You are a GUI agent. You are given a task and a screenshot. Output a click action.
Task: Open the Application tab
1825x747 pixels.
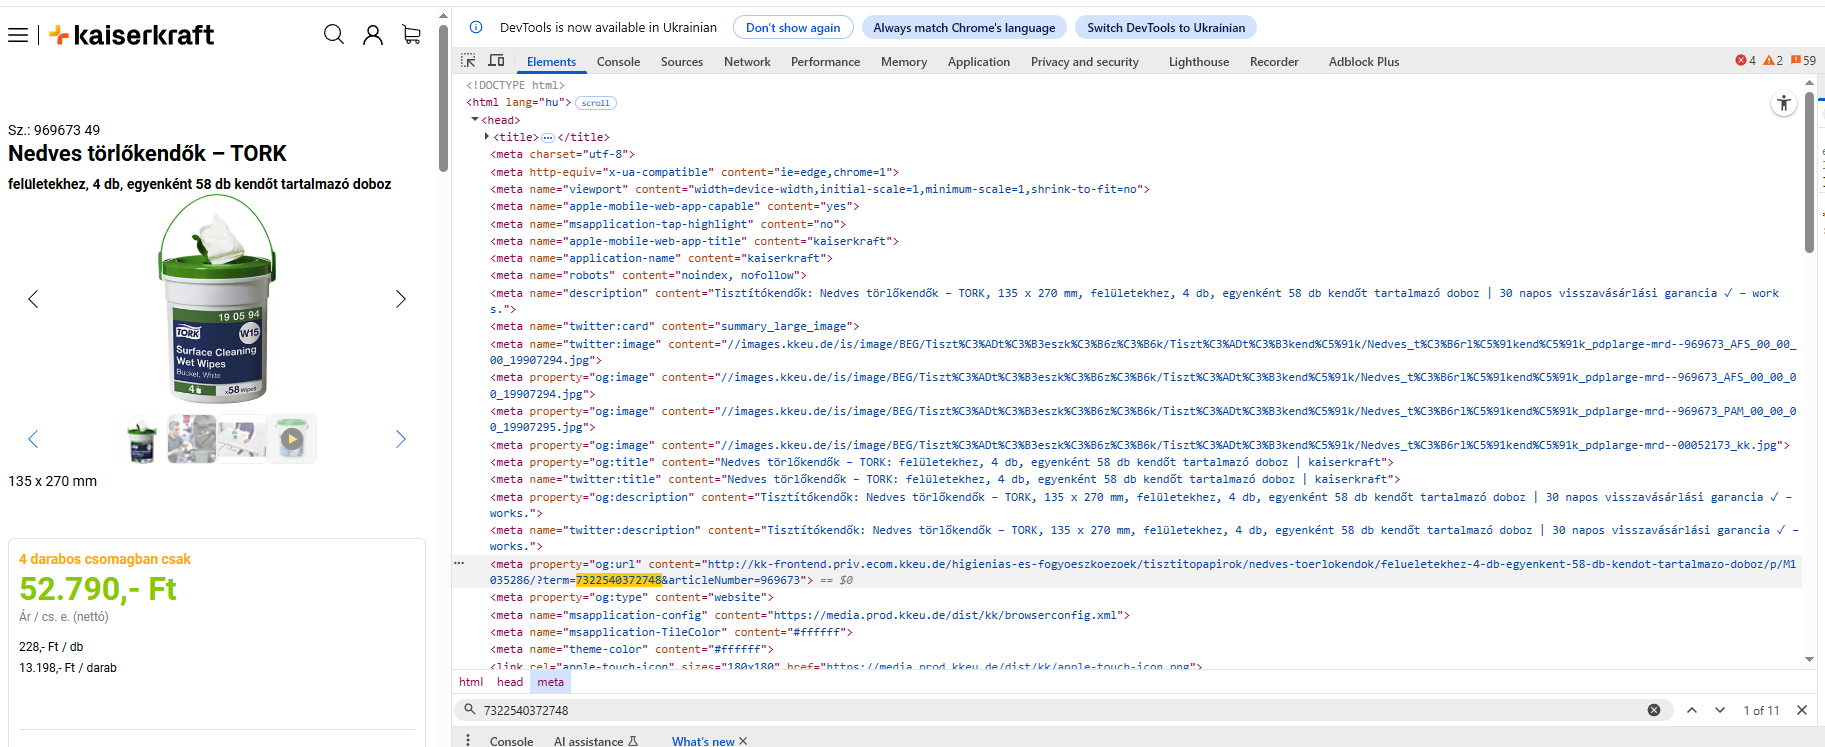(979, 62)
